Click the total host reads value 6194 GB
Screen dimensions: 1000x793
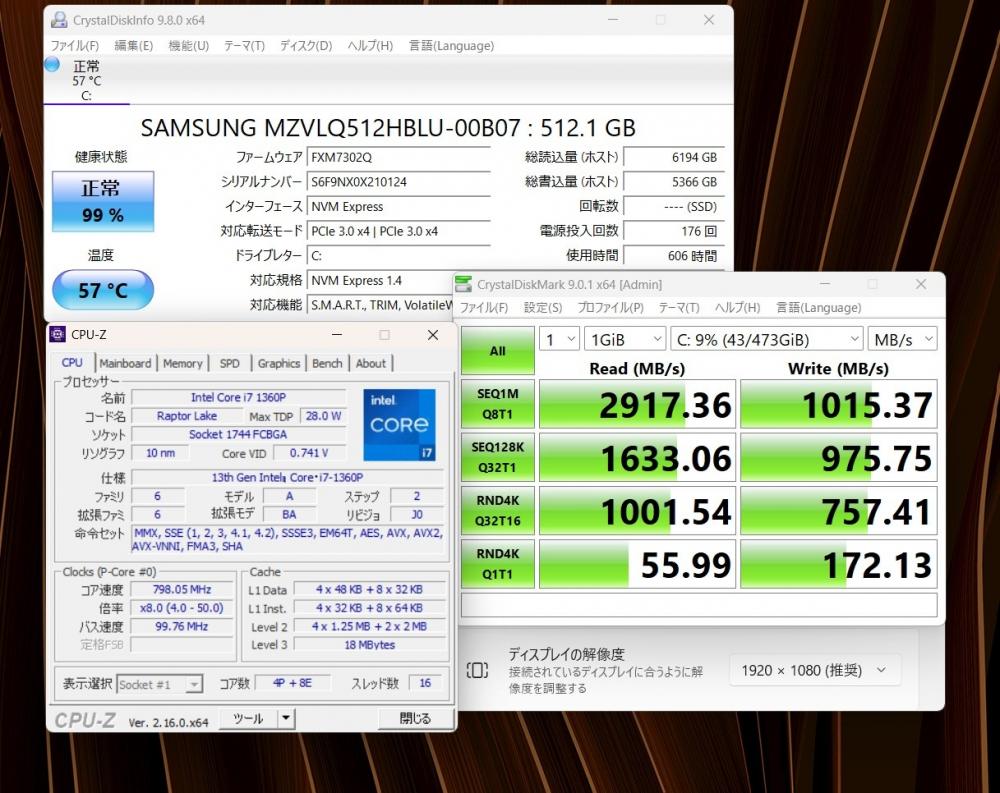coord(674,157)
